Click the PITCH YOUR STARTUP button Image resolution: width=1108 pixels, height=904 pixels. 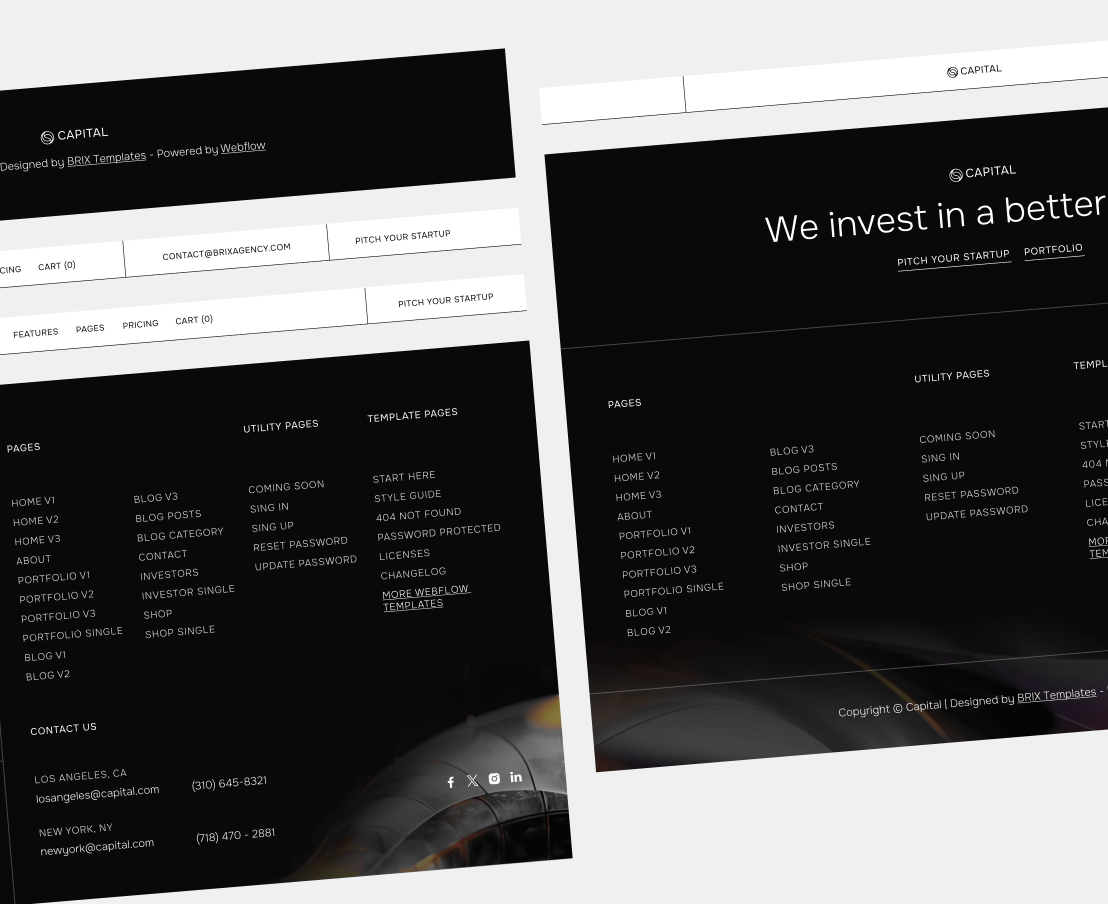tap(446, 298)
